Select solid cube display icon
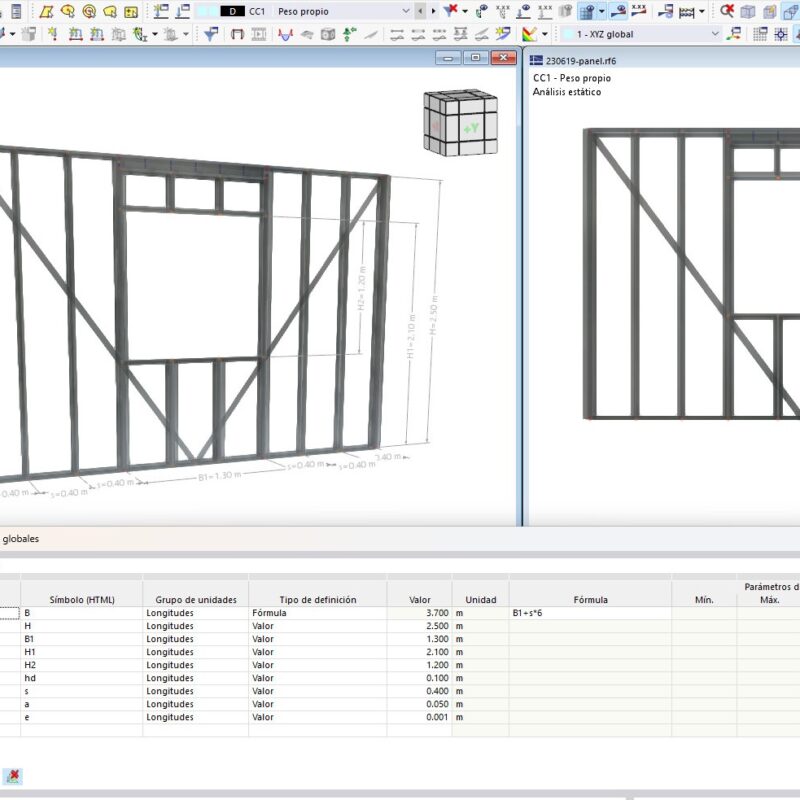 (769, 11)
